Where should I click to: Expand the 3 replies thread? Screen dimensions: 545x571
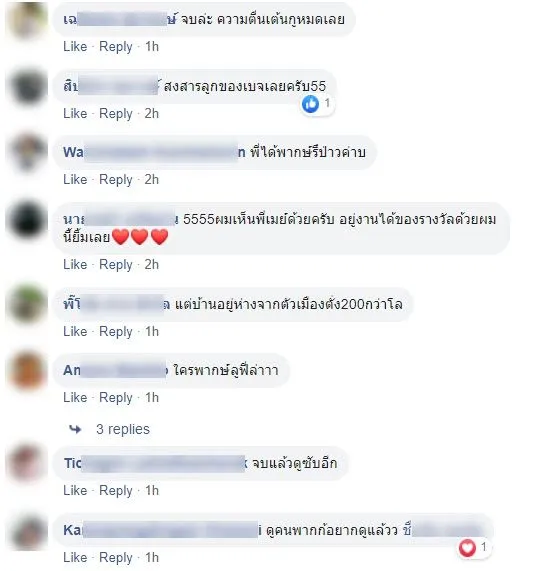(x=123, y=429)
